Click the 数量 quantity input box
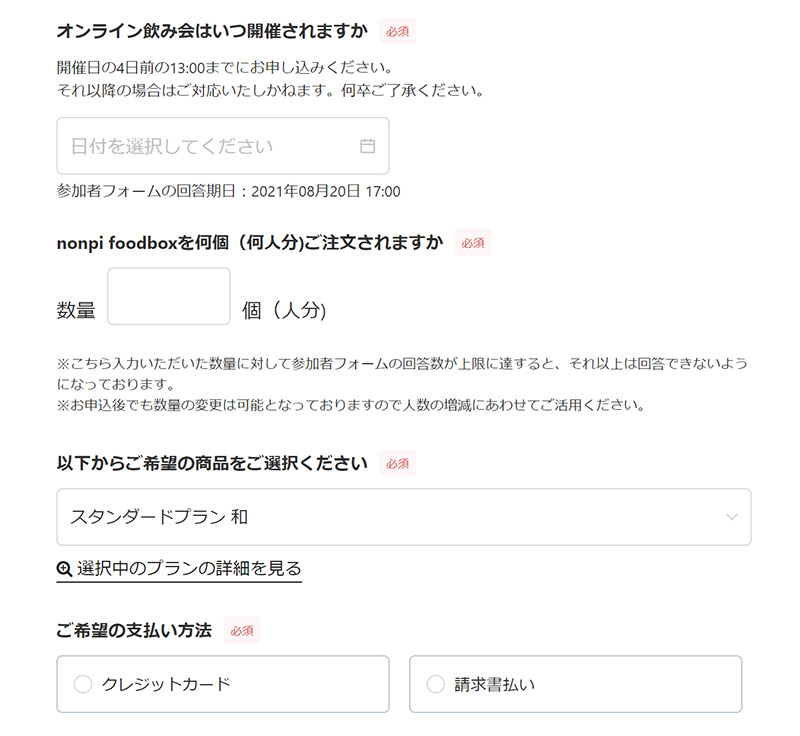The height and width of the screenshot is (736, 800). coord(169,296)
